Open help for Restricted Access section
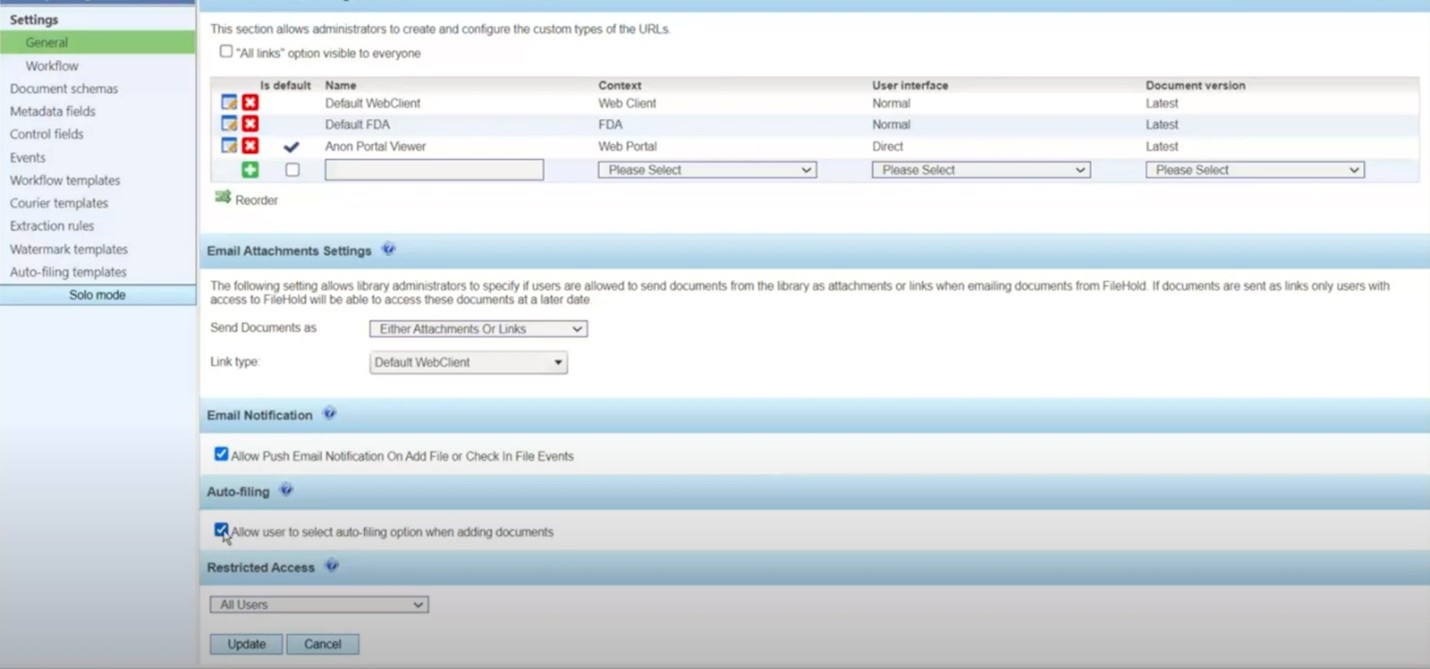The image size is (1430, 669). coord(332,566)
